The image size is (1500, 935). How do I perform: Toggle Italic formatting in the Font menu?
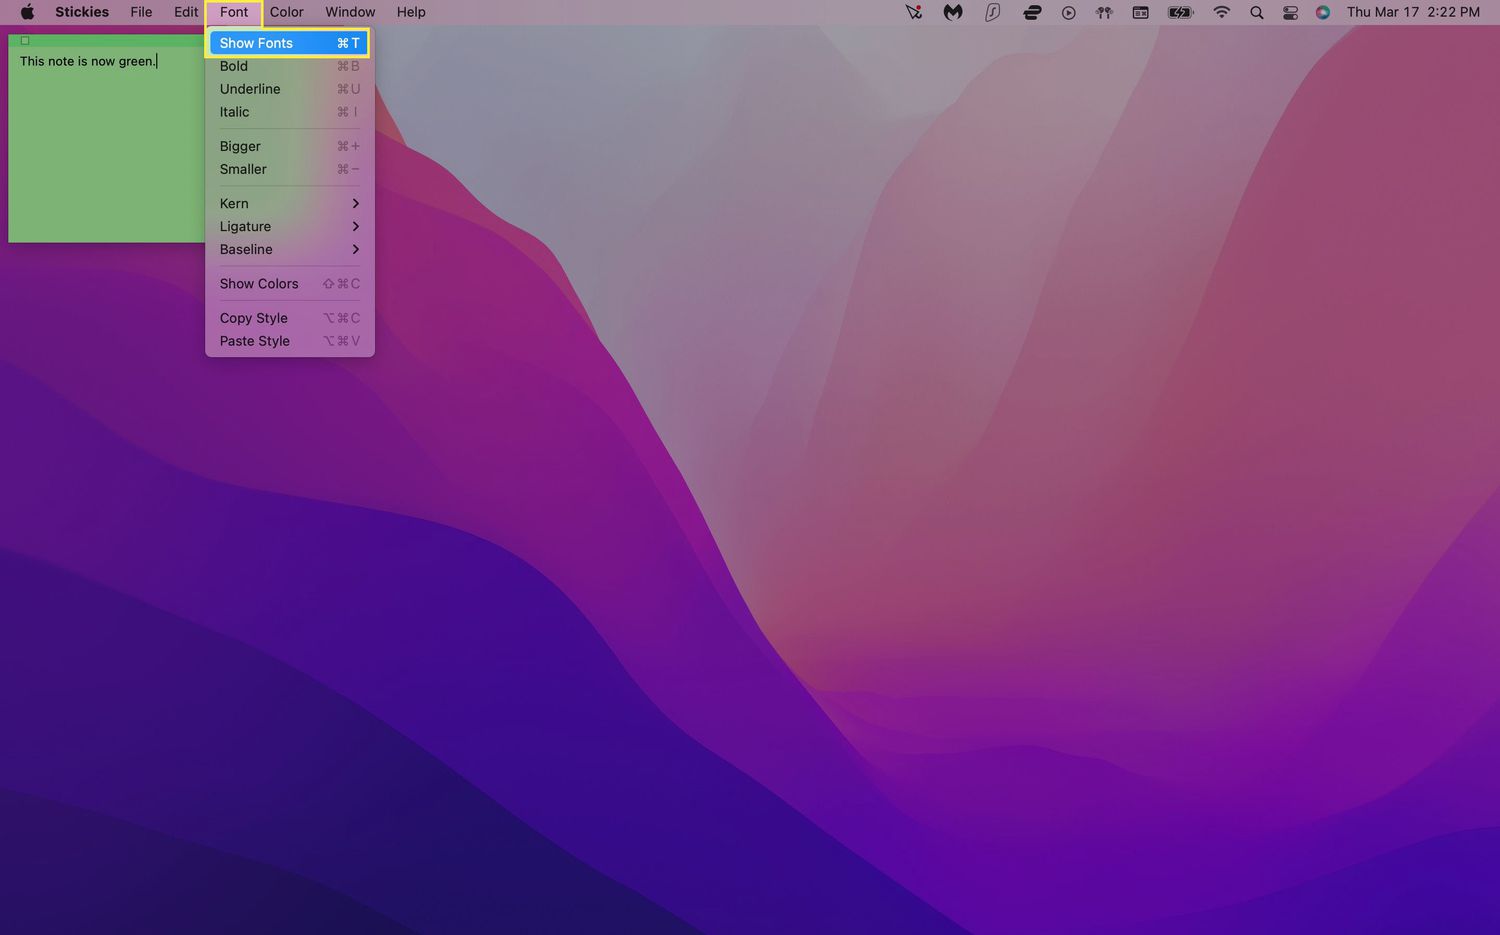[235, 112]
